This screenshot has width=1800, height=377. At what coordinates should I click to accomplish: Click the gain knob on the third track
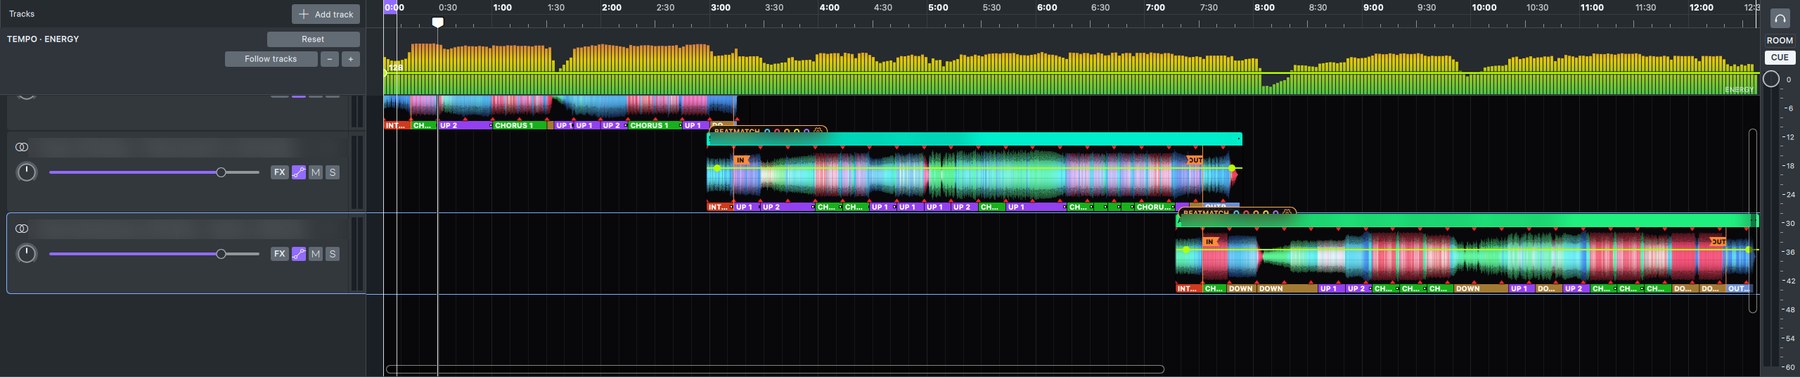tap(27, 254)
